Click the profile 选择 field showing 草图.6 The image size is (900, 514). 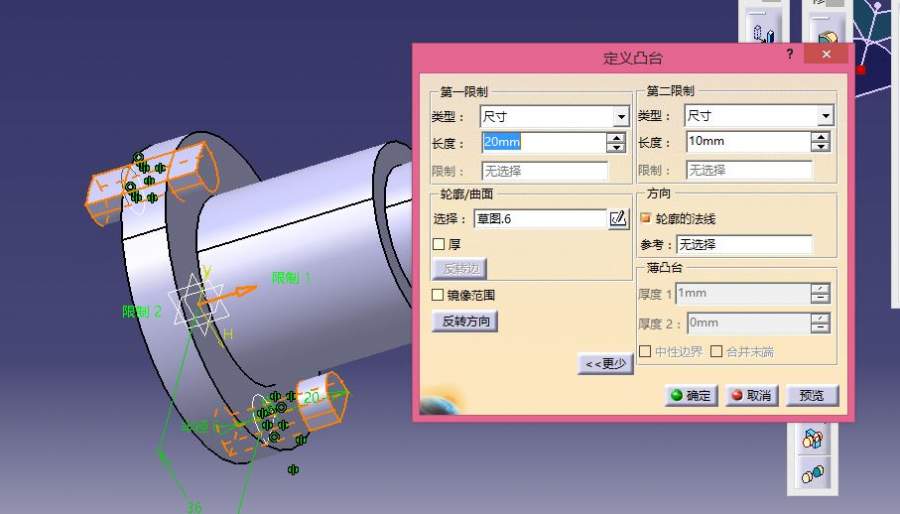click(541, 219)
